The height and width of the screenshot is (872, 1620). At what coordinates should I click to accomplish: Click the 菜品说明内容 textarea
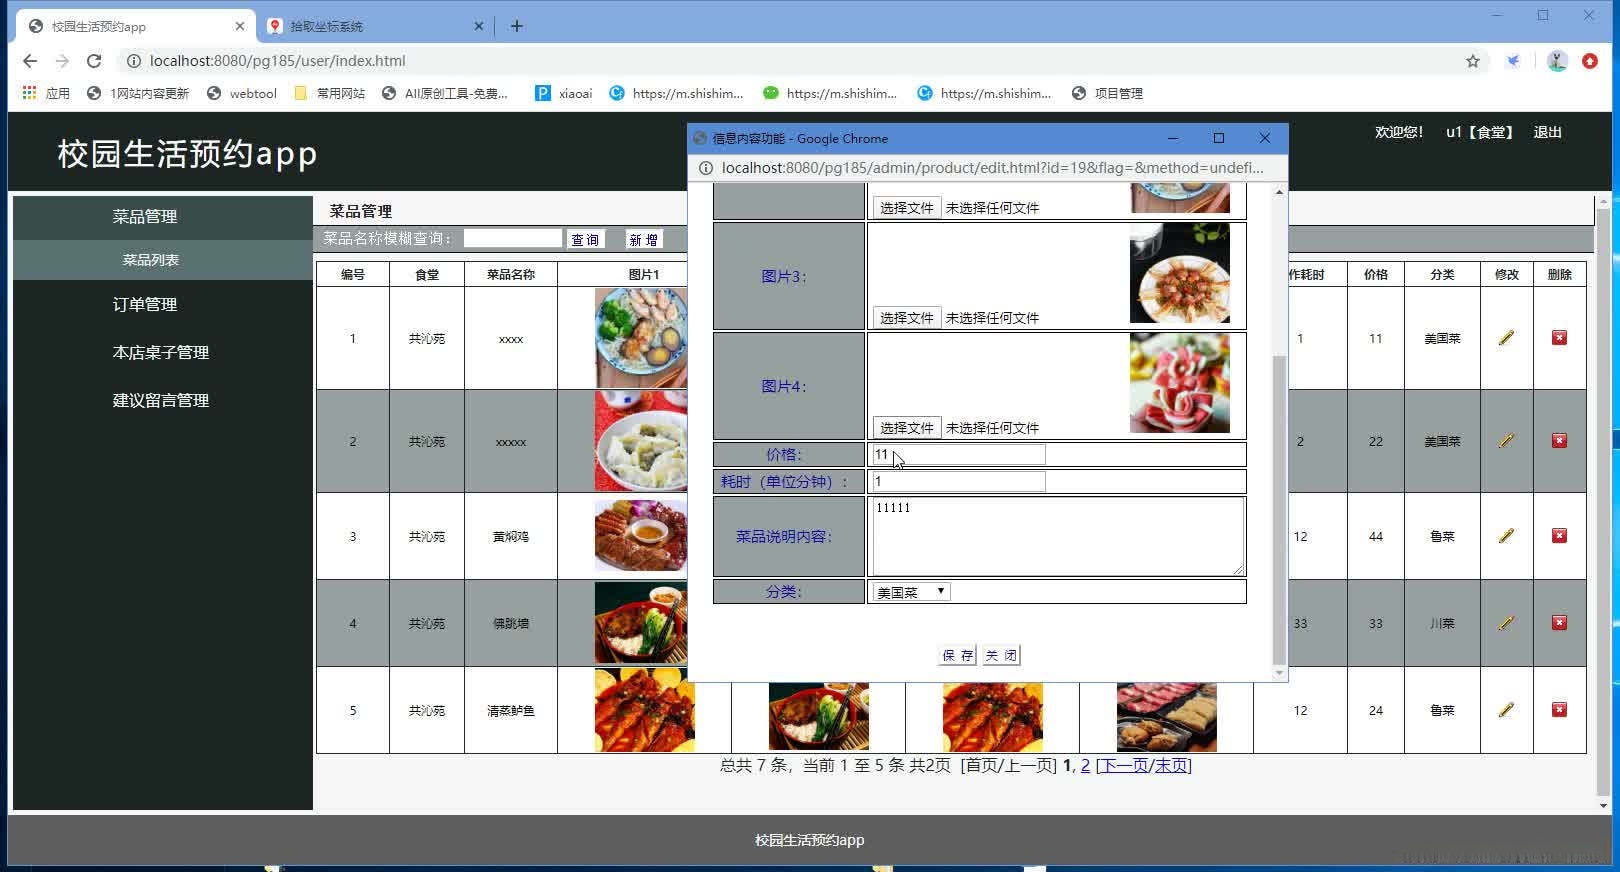coord(1058,536)
